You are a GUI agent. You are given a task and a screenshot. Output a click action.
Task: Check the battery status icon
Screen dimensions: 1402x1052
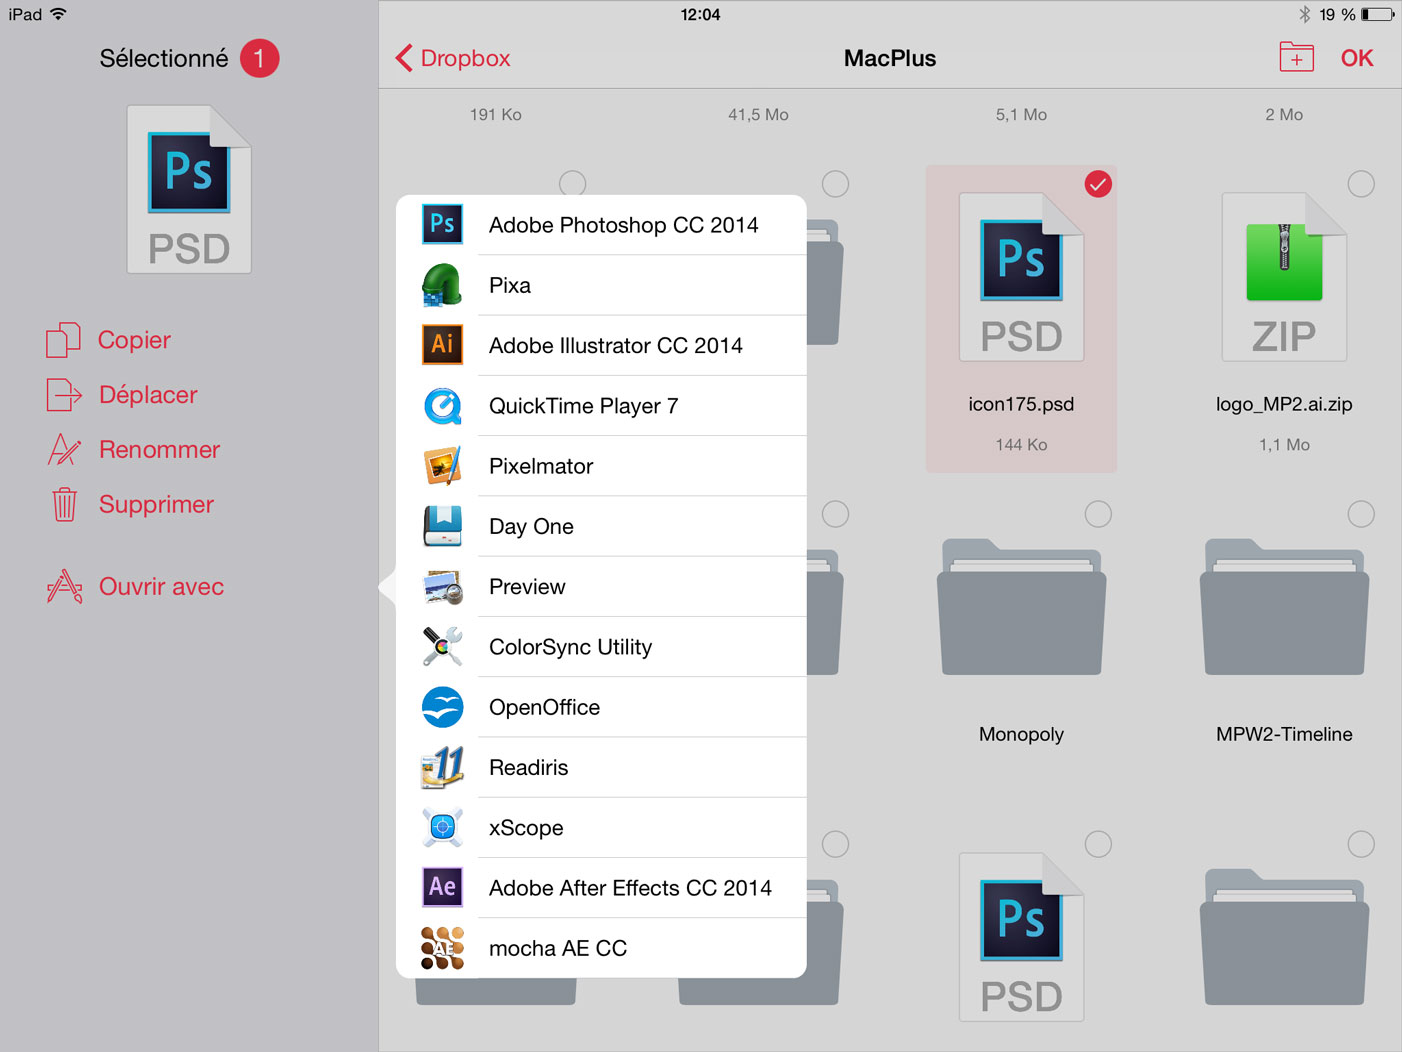click(x=1378, y=14)
